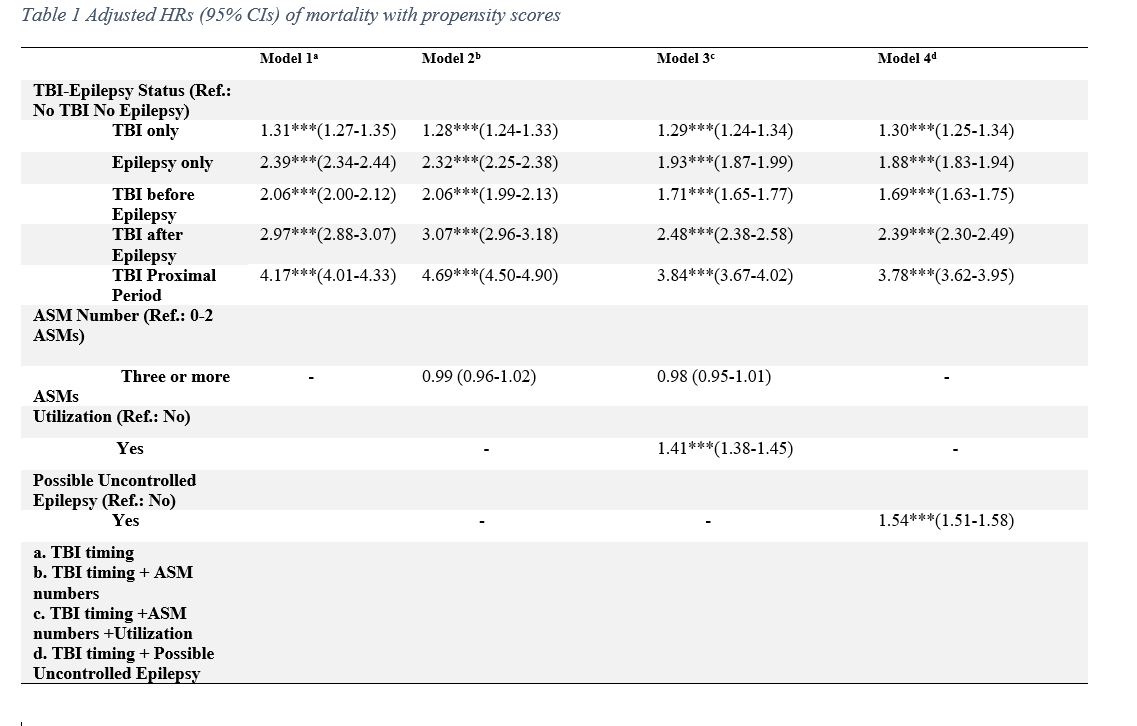Click Model 3 value 1.71 for TBI before Epilepsy
This screenshot has width=1137, height=726.
(725, 194)
